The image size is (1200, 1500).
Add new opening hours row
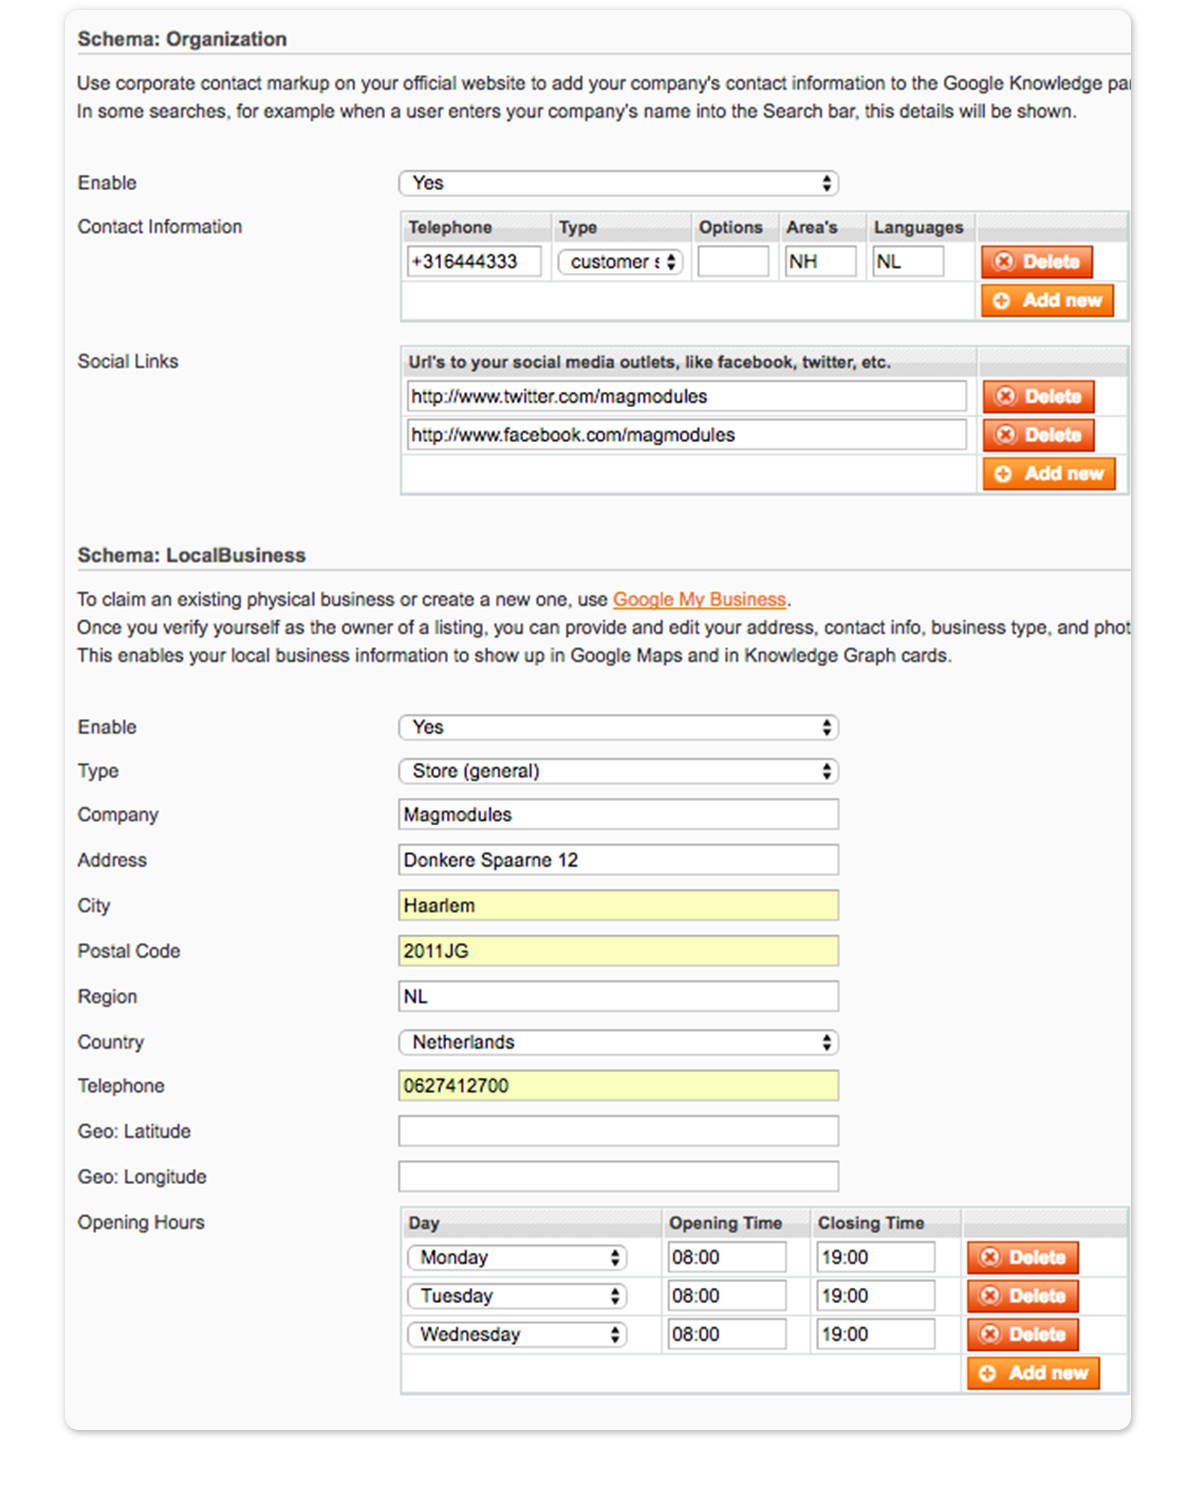pos(1033,1373)
